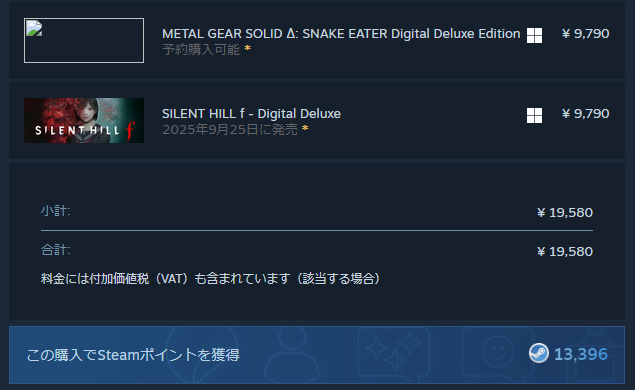
Task: Open the SILENT HILL f cover thumbnail
Action: coord(84,120)
